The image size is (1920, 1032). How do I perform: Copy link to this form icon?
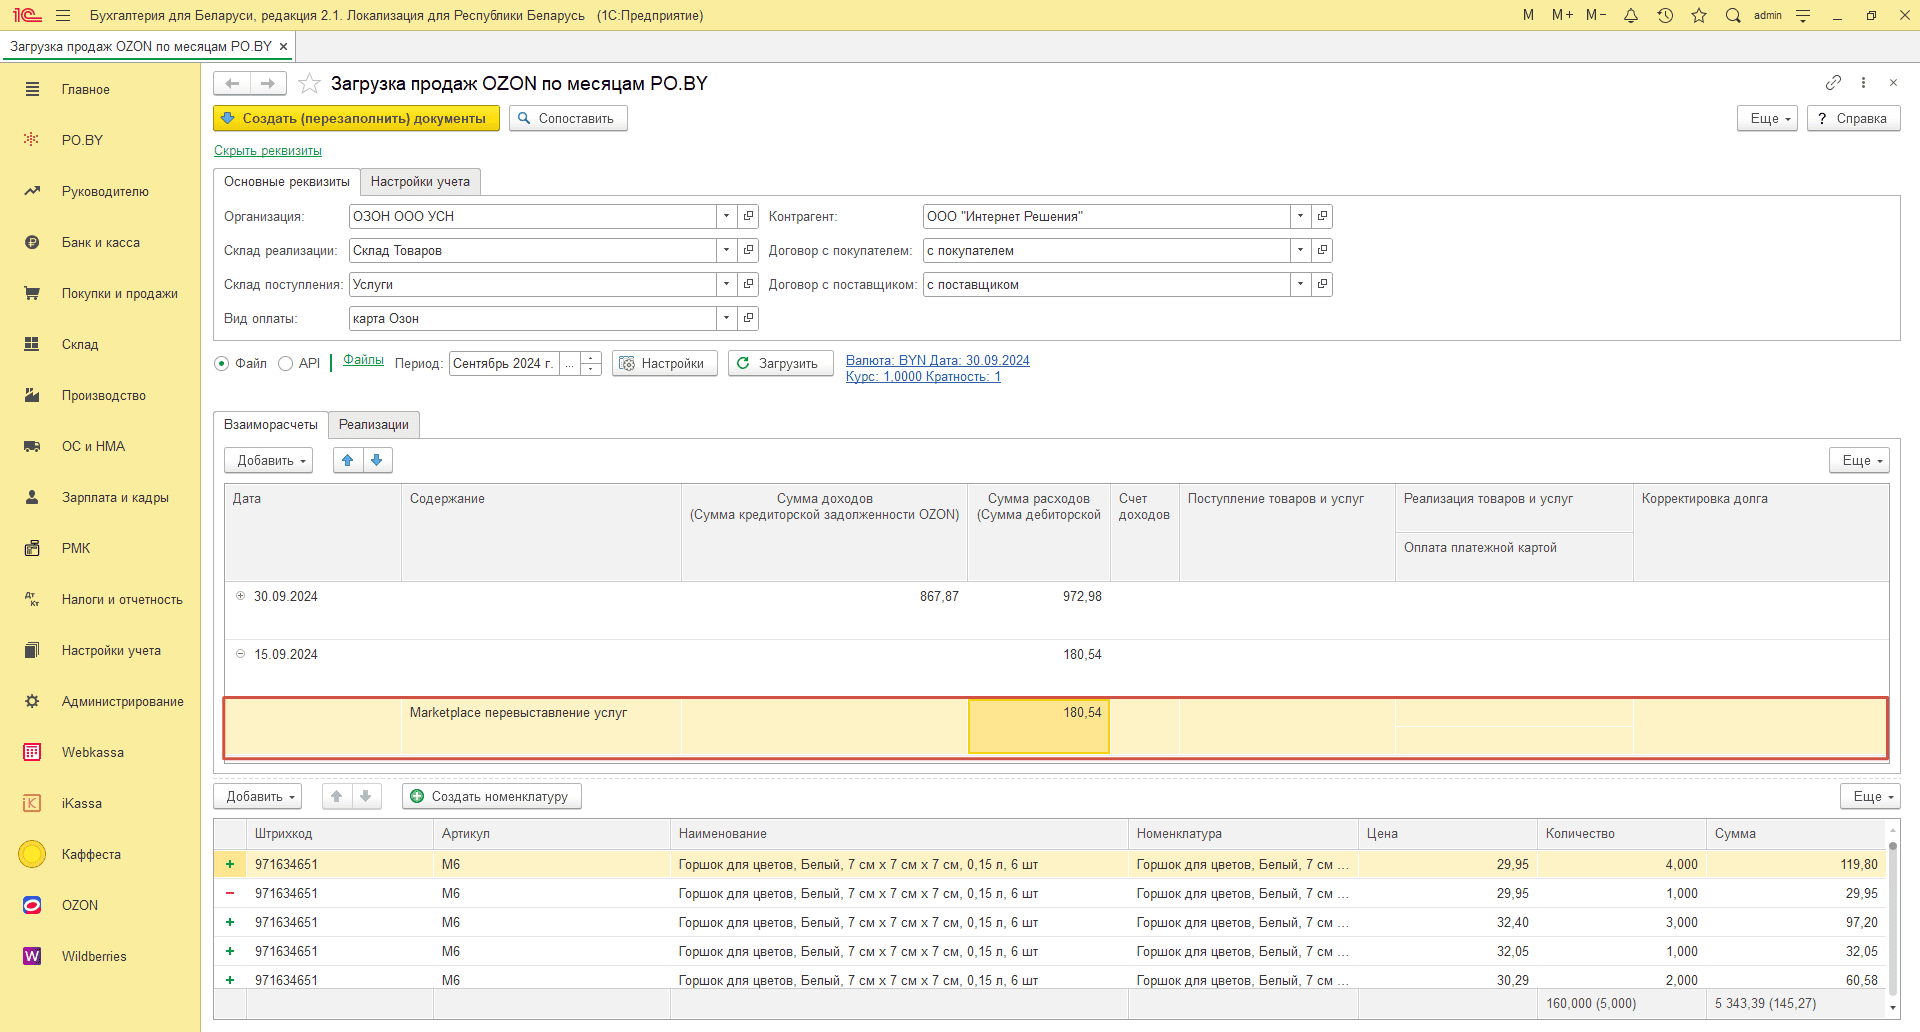1833,82
